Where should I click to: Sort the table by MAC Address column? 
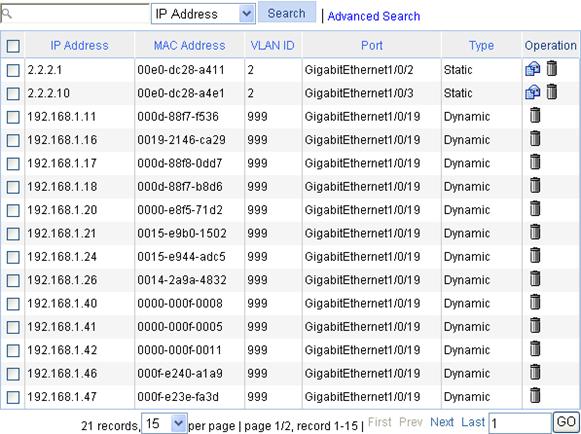tap(189, 46)
